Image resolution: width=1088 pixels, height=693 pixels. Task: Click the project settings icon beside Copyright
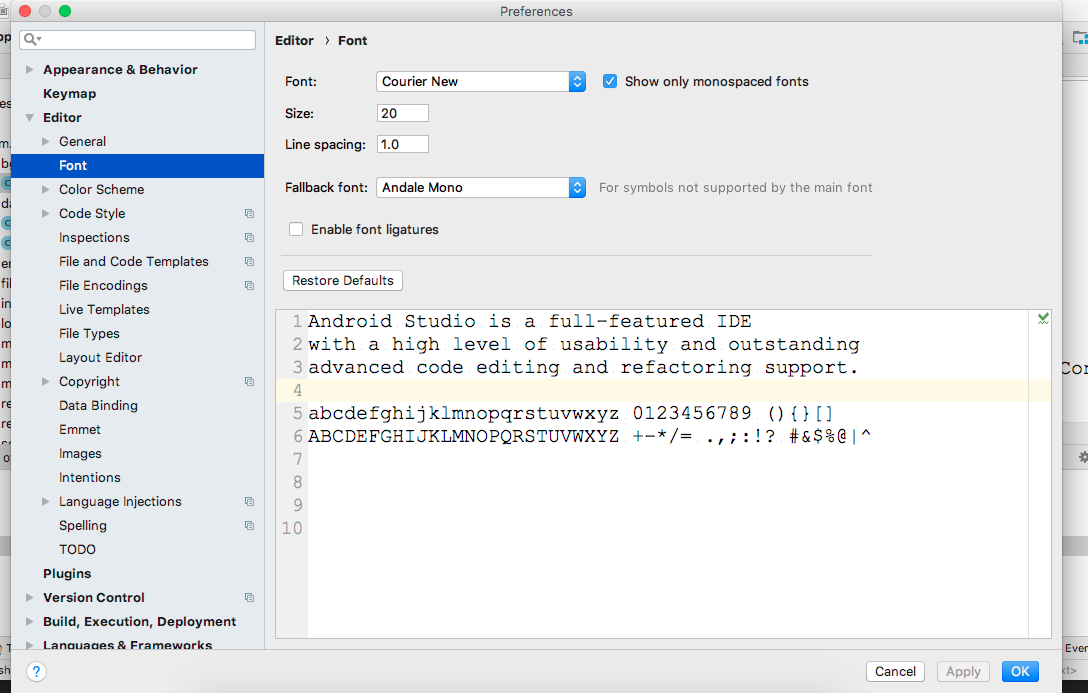pos(248,381)
